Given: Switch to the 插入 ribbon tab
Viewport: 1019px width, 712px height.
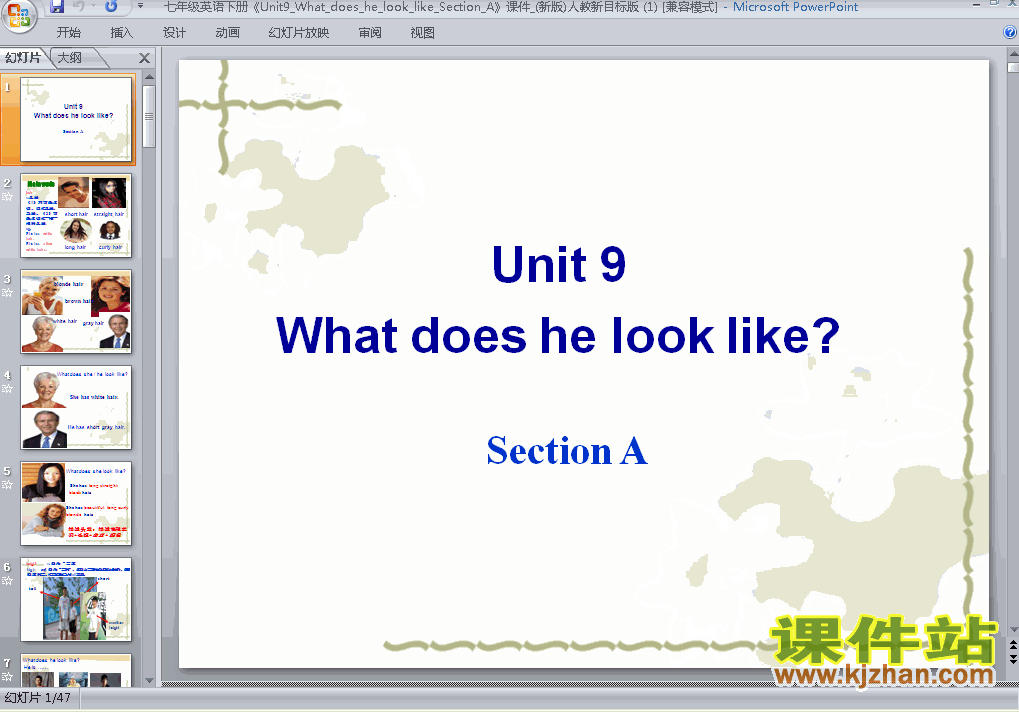Looking at the screenshot, I should coord(122,32).
